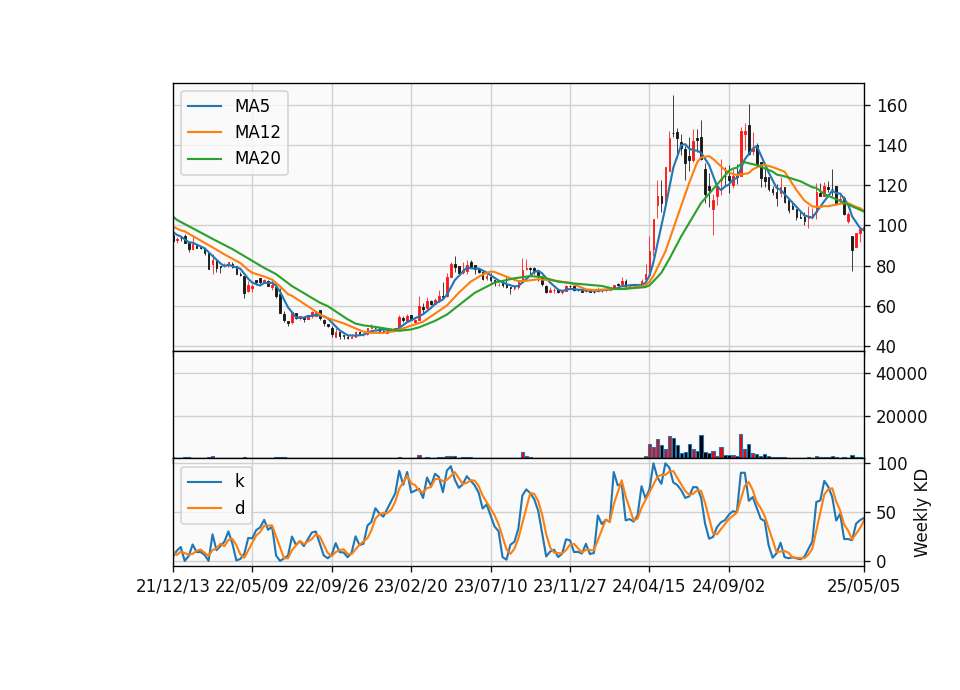Click the d legend label in KD panel
This screenshot has width=960, height=690.
click(239, 508)
